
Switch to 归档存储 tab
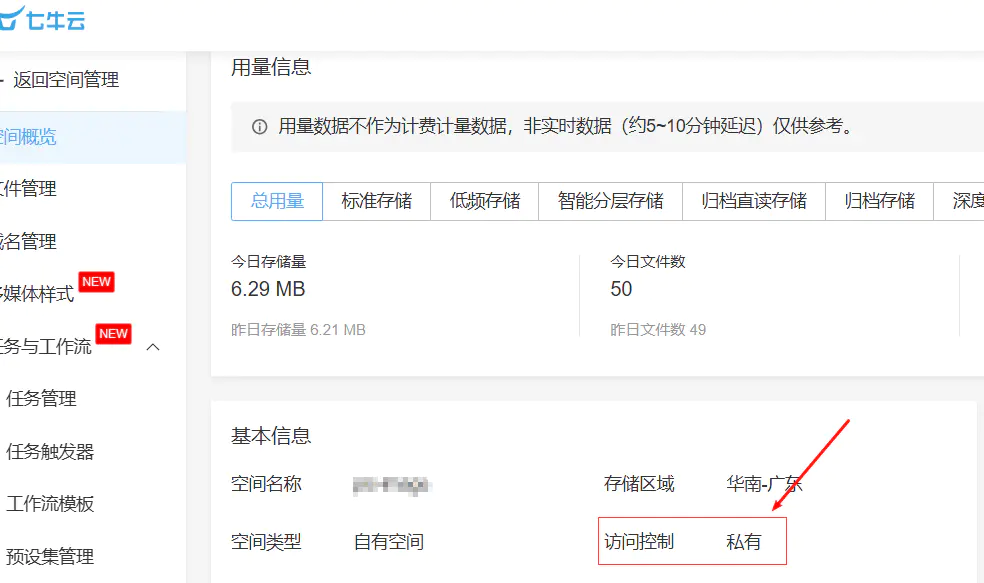tap(880, 201)
